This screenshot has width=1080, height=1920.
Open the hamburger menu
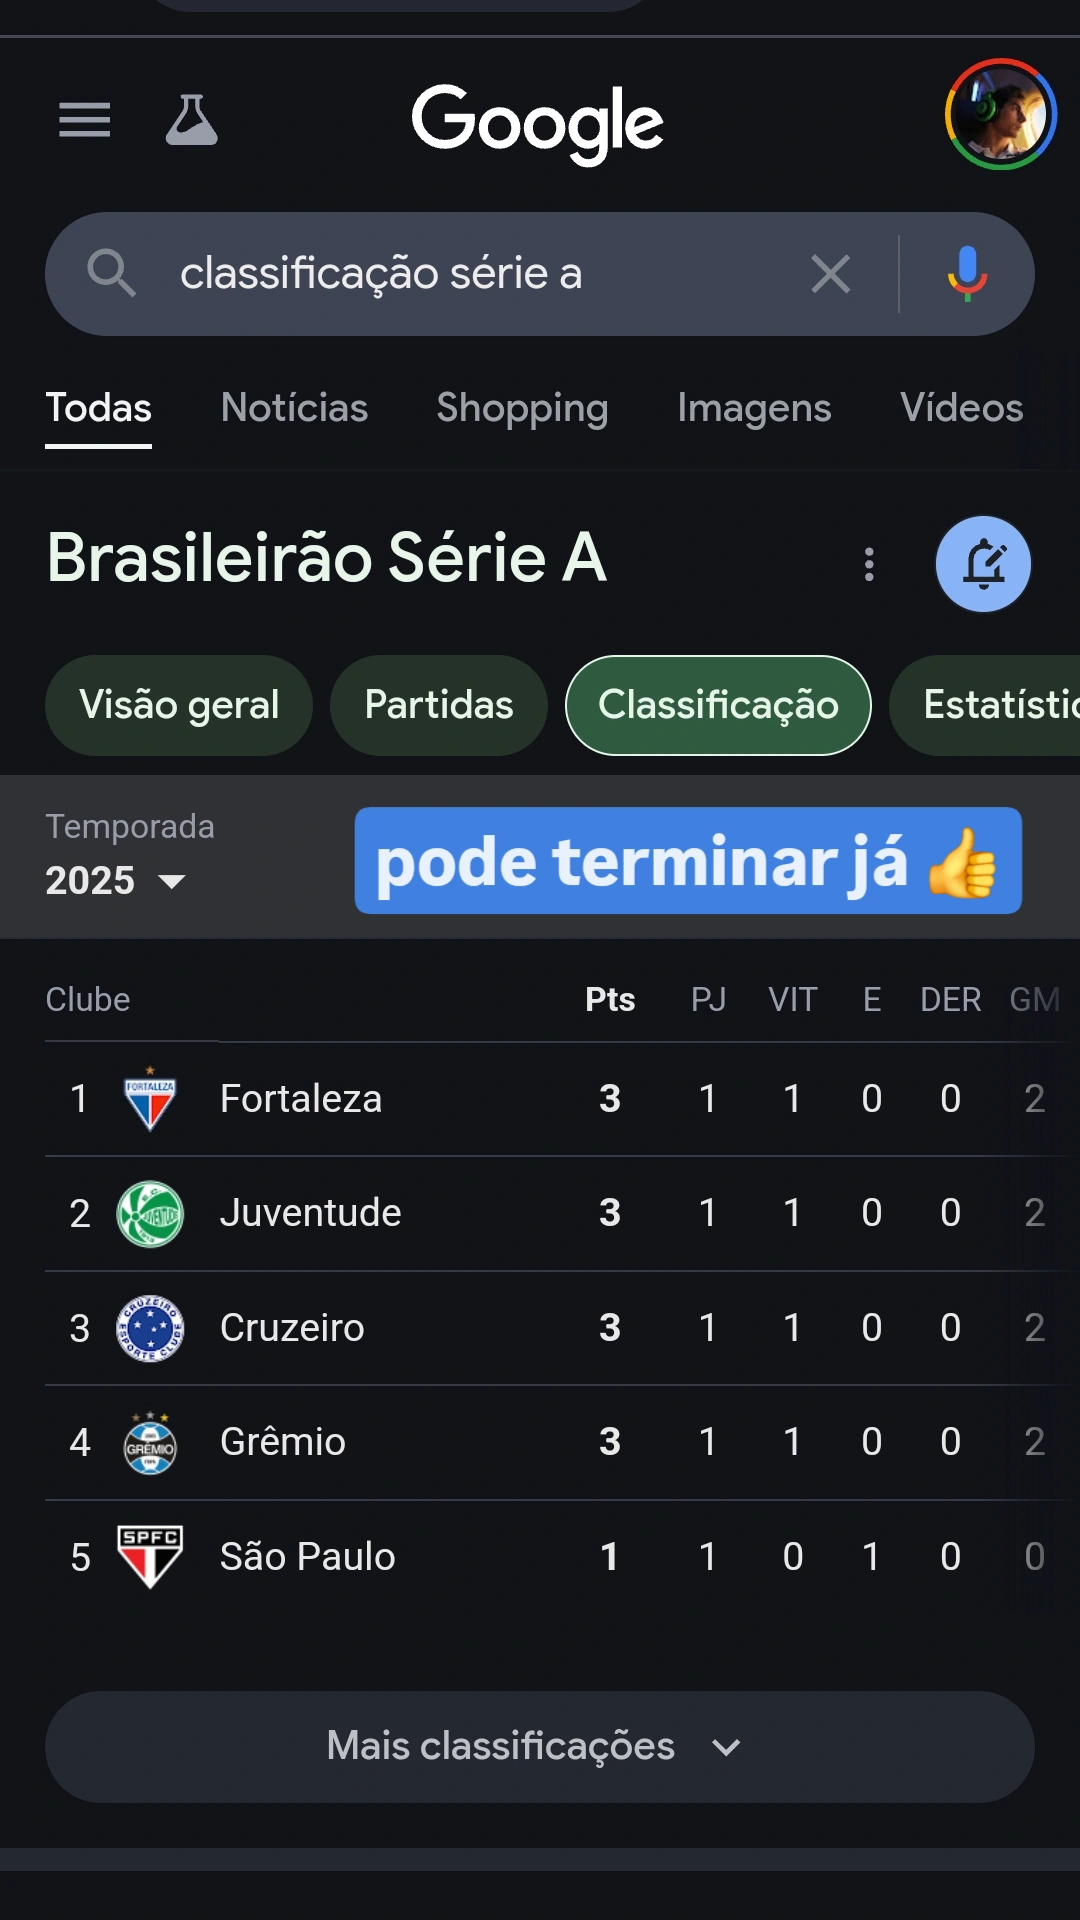[x=85, y=120]
